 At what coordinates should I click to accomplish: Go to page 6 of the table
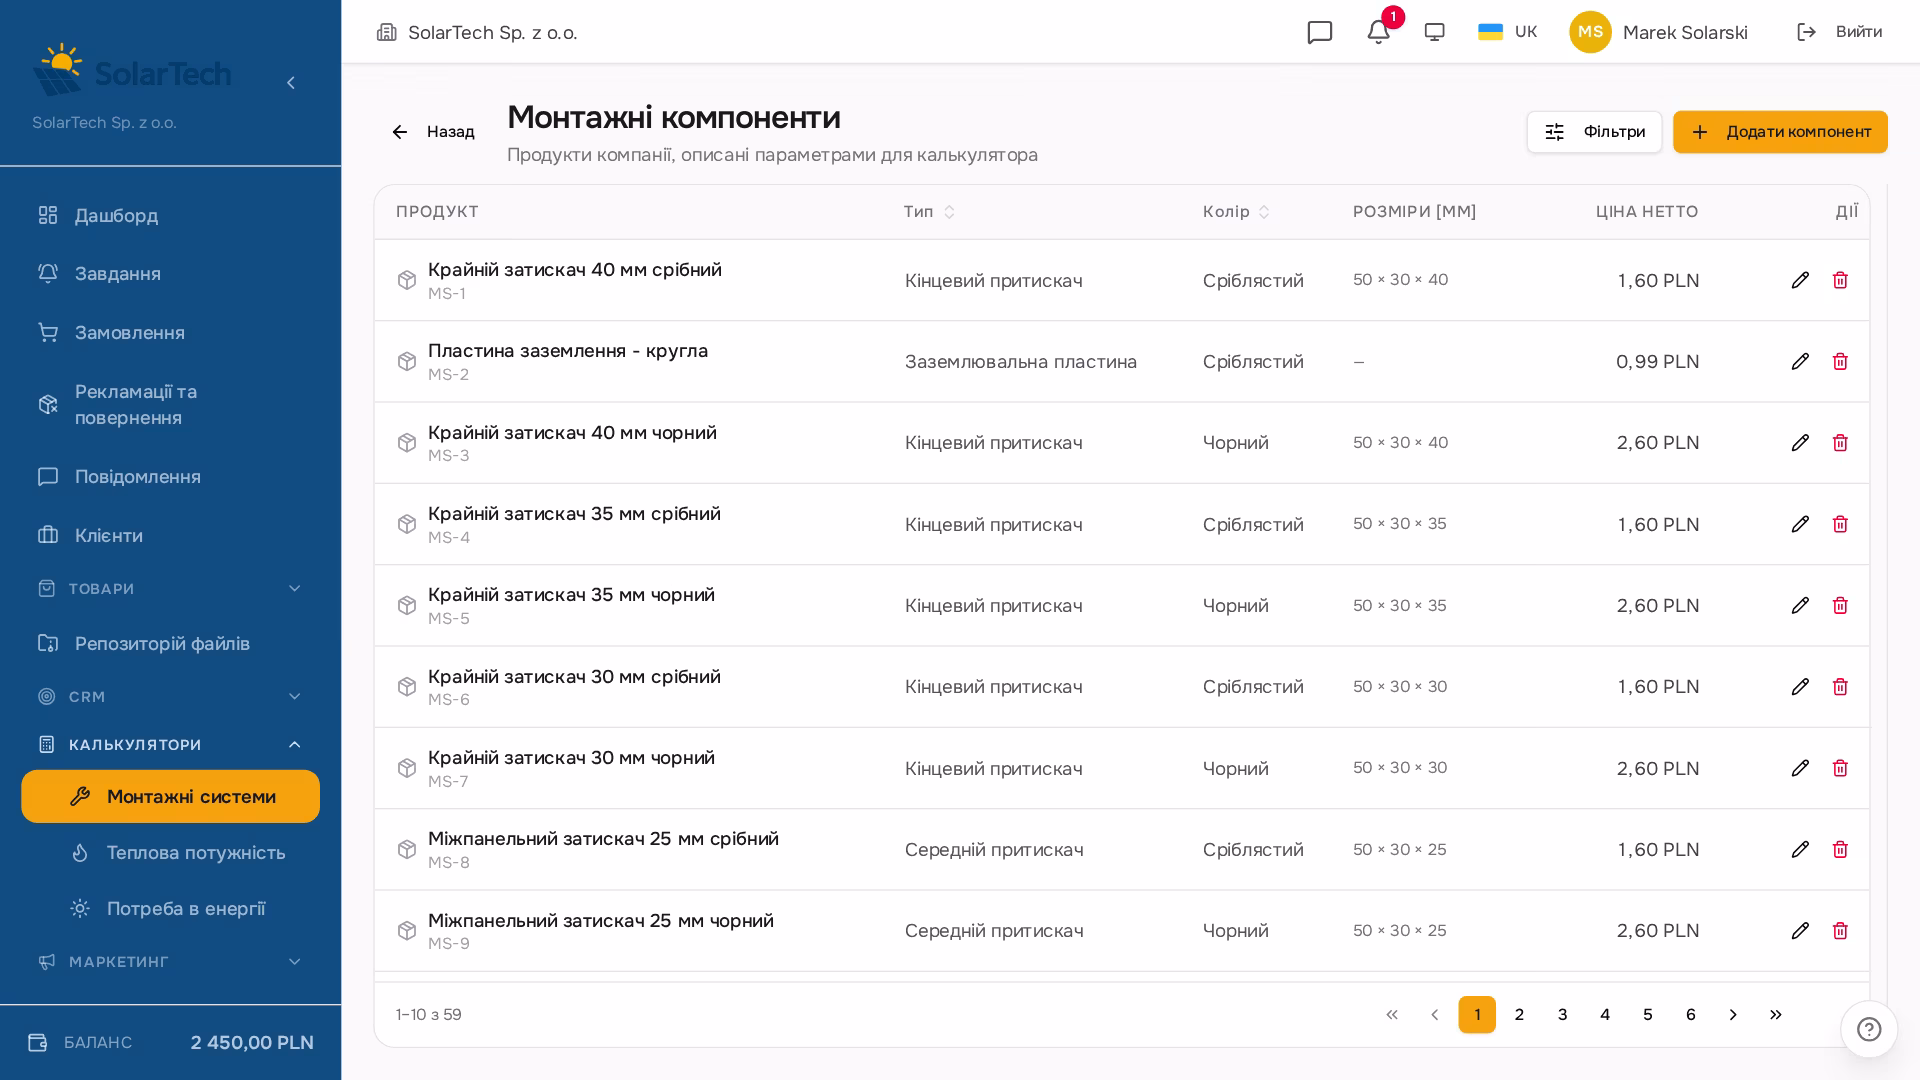point(1691,1015)
